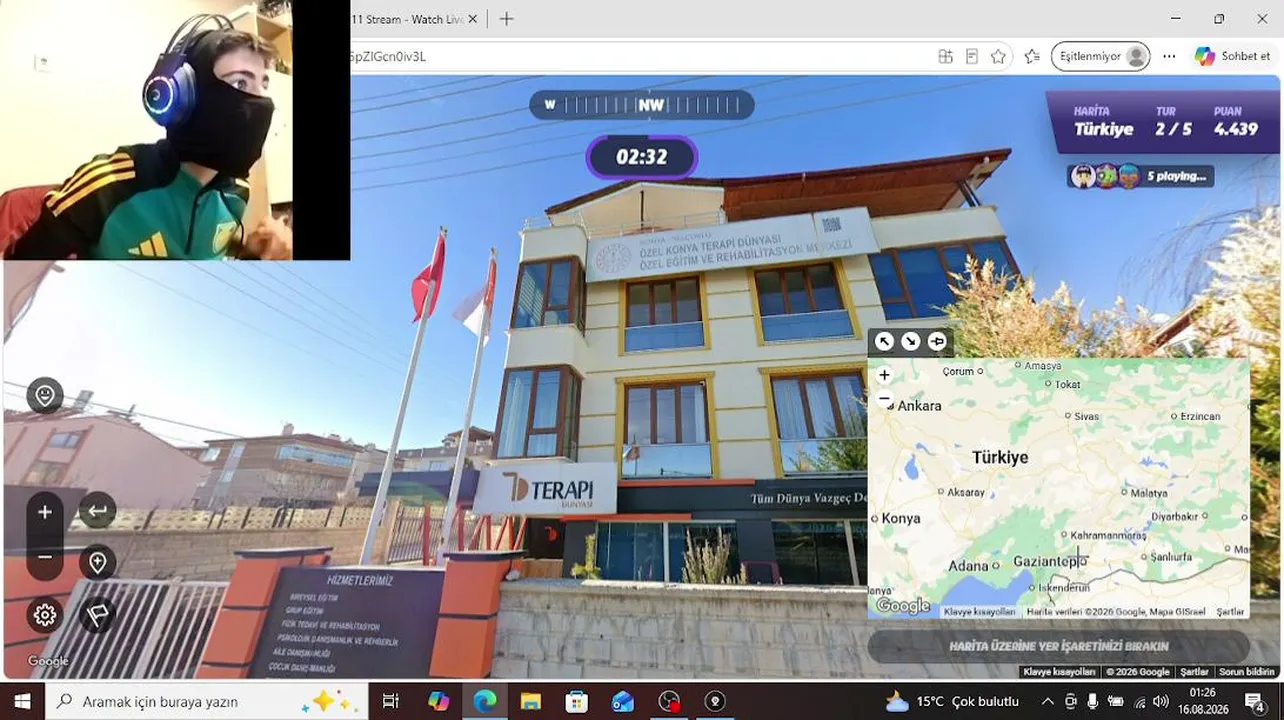
Task: Click Sorun bildirin report link
Action: click(1247, 672)
